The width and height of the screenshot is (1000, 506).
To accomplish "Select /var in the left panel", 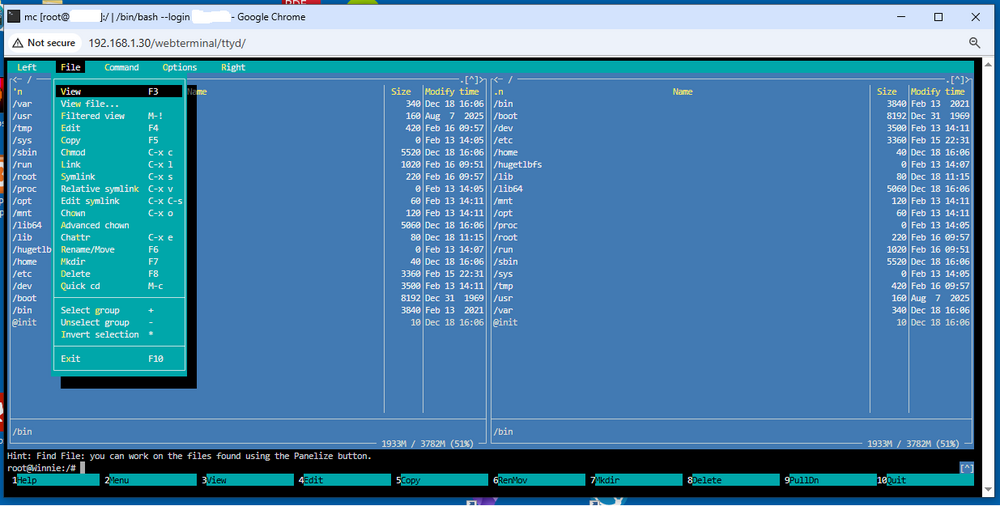I will [x=22, y=104].
